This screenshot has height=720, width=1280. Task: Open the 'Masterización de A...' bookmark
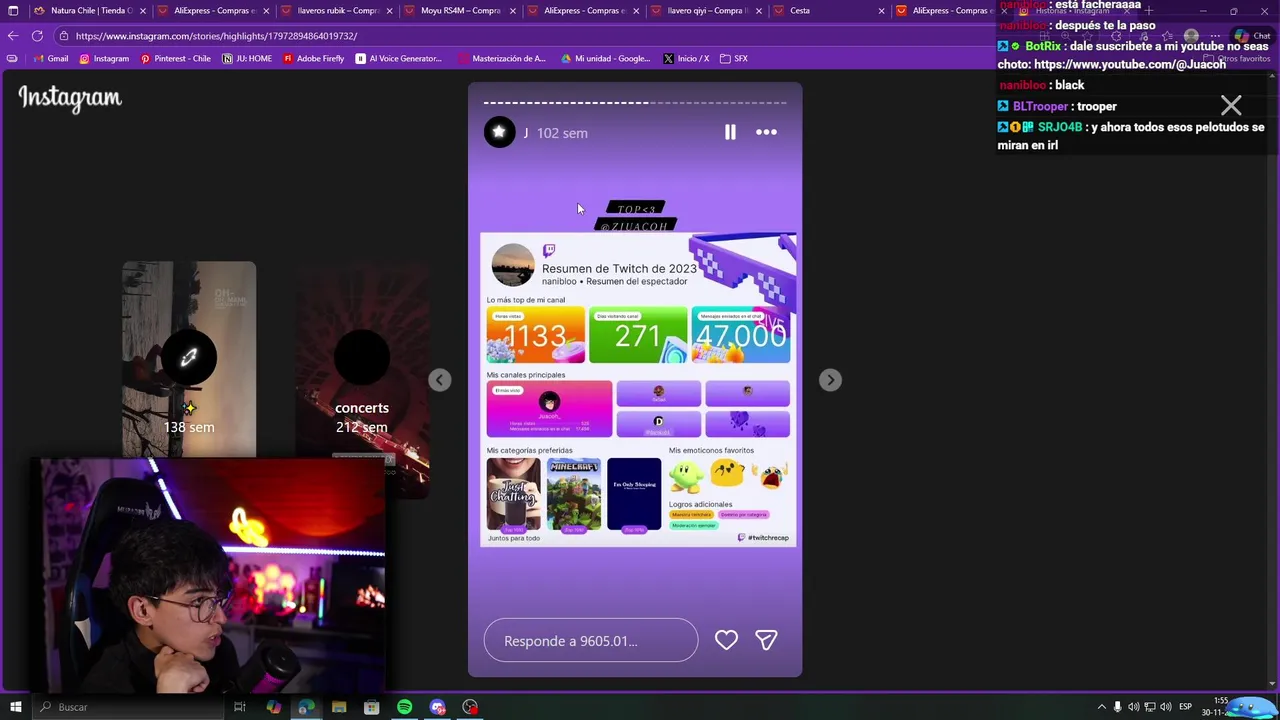pyautogui.click(x=501, y=59)
